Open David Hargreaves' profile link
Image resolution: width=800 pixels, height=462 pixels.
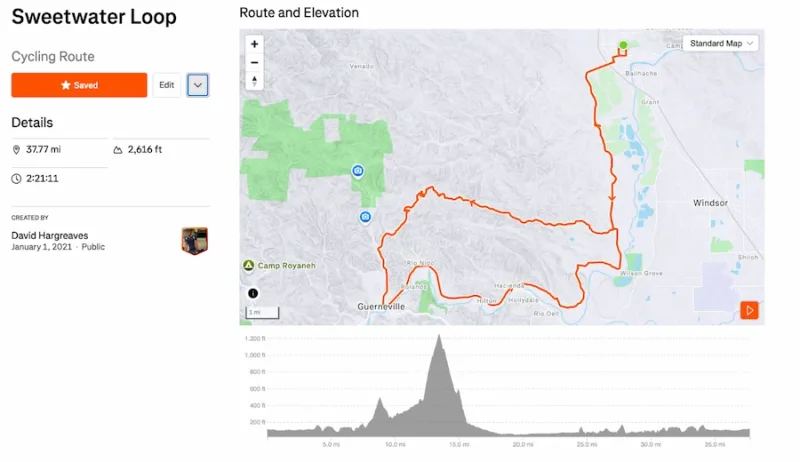coord(50,235)
